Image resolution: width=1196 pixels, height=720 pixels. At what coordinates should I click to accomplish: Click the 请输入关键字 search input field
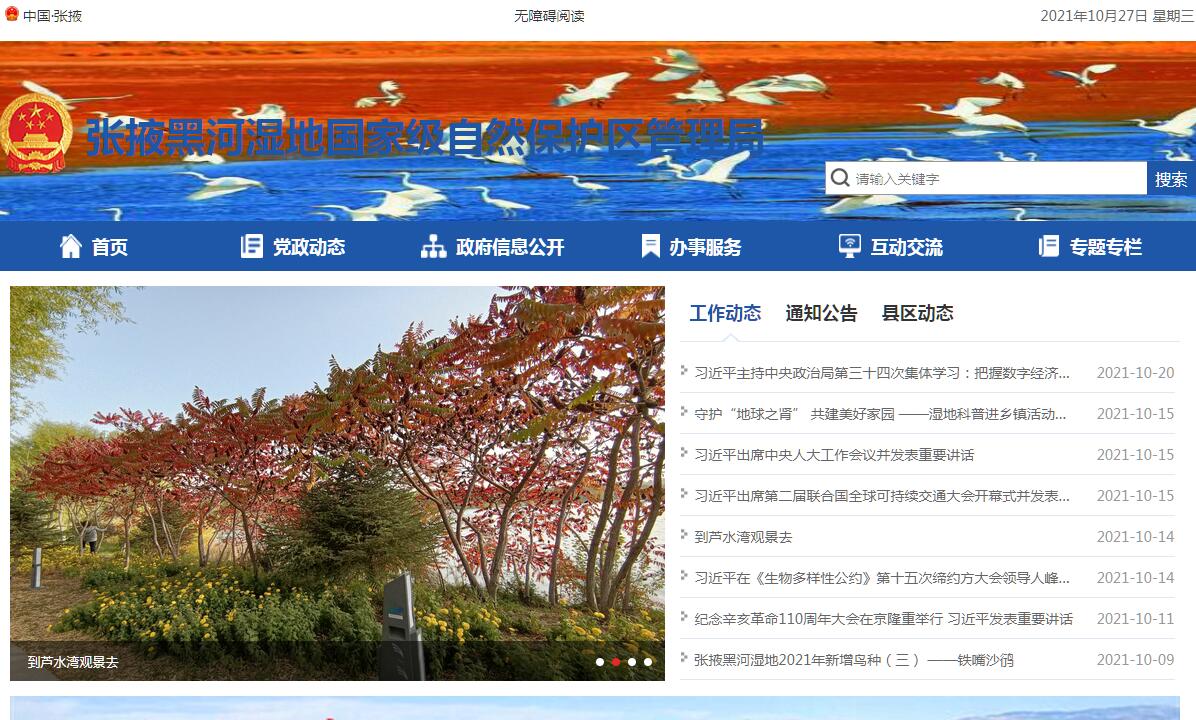(995, 179)
